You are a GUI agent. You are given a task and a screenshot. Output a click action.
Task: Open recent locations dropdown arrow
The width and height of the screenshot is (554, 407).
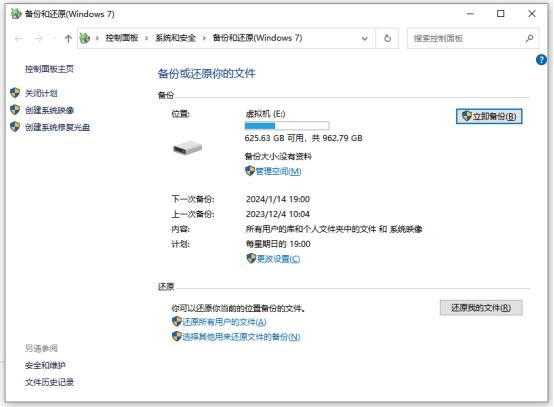54,38
